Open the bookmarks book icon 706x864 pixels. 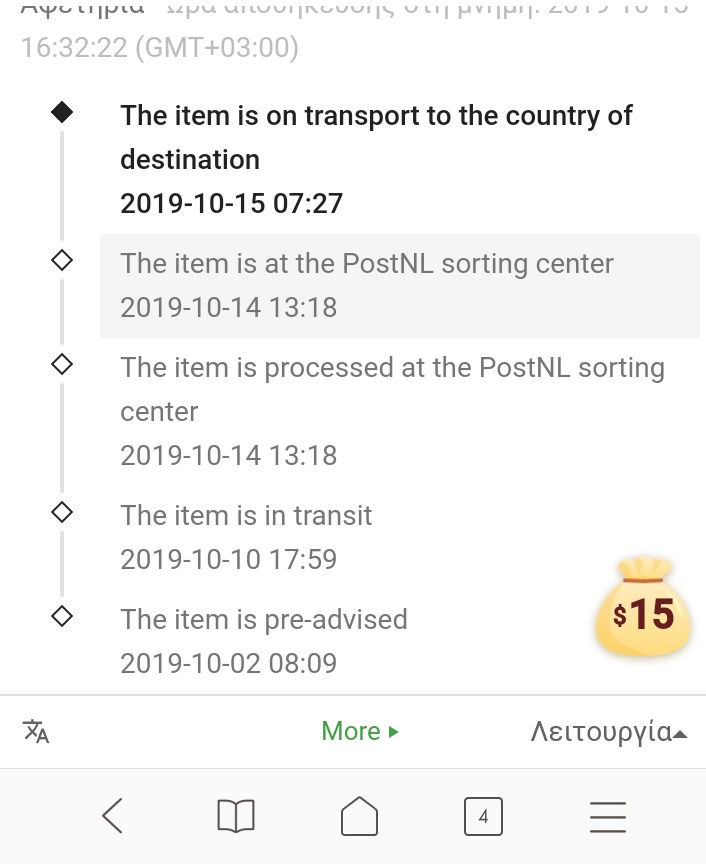[x=236, y=816]
